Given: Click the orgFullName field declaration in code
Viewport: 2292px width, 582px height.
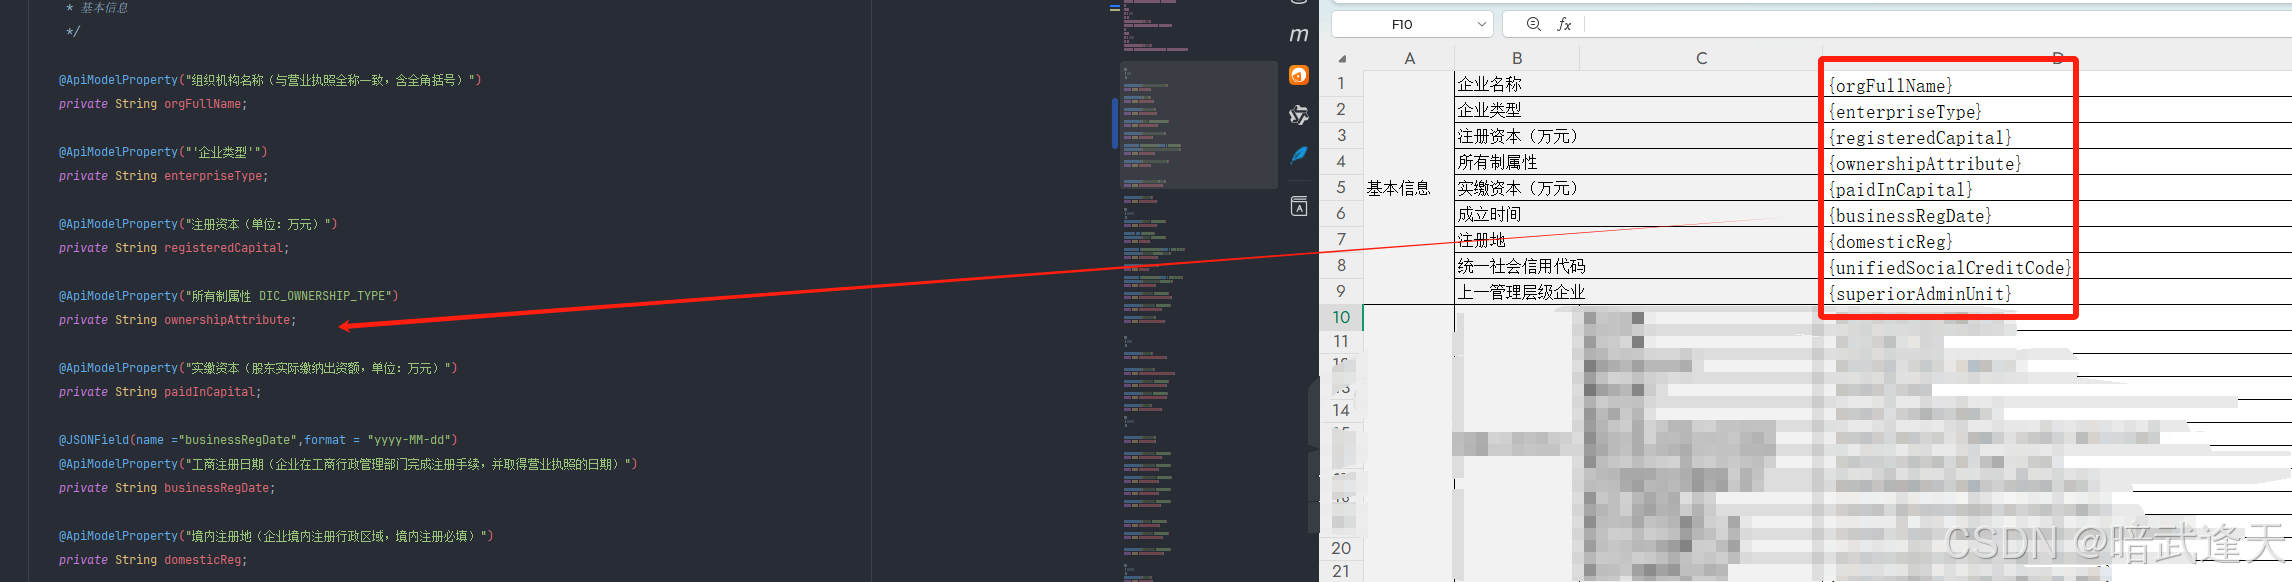Looking at the screenshot, I should pos(152,104).
